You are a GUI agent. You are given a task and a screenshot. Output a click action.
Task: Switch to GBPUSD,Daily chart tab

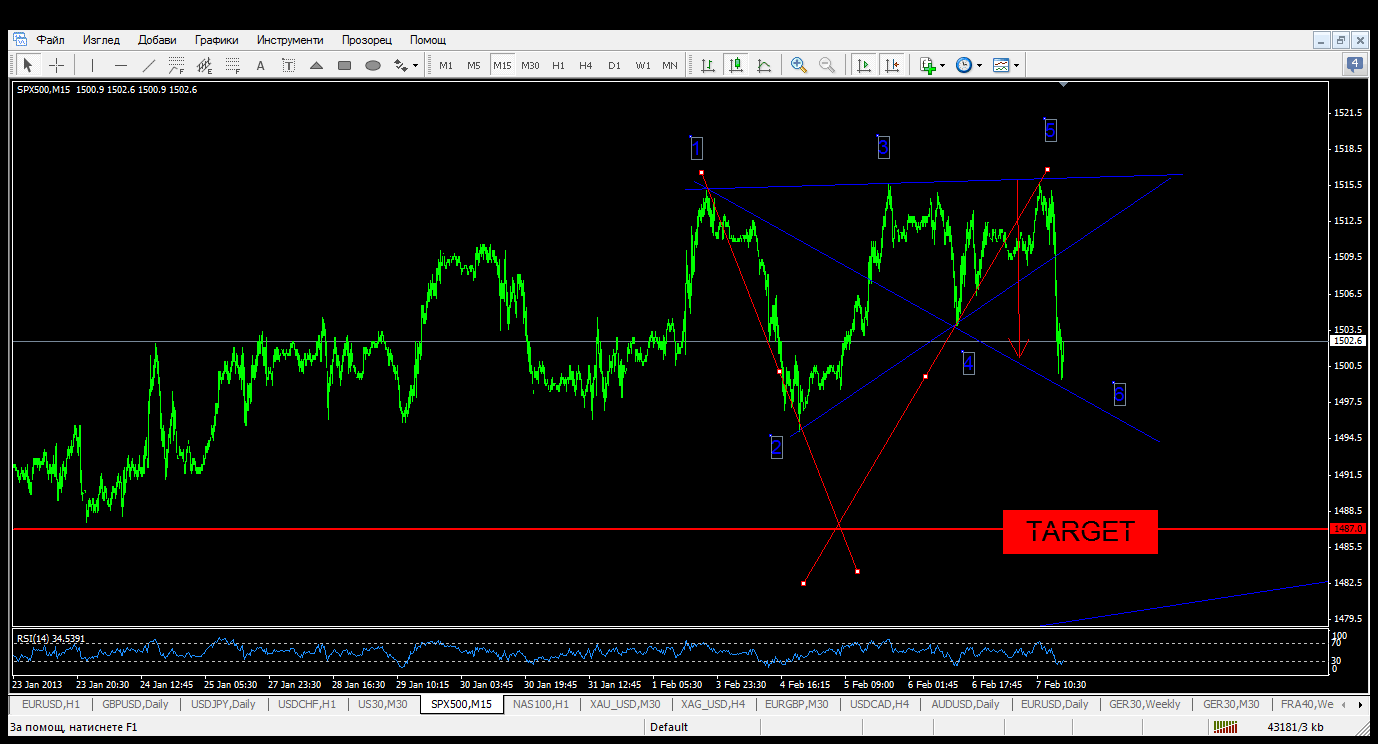click(x=135, y=704)
